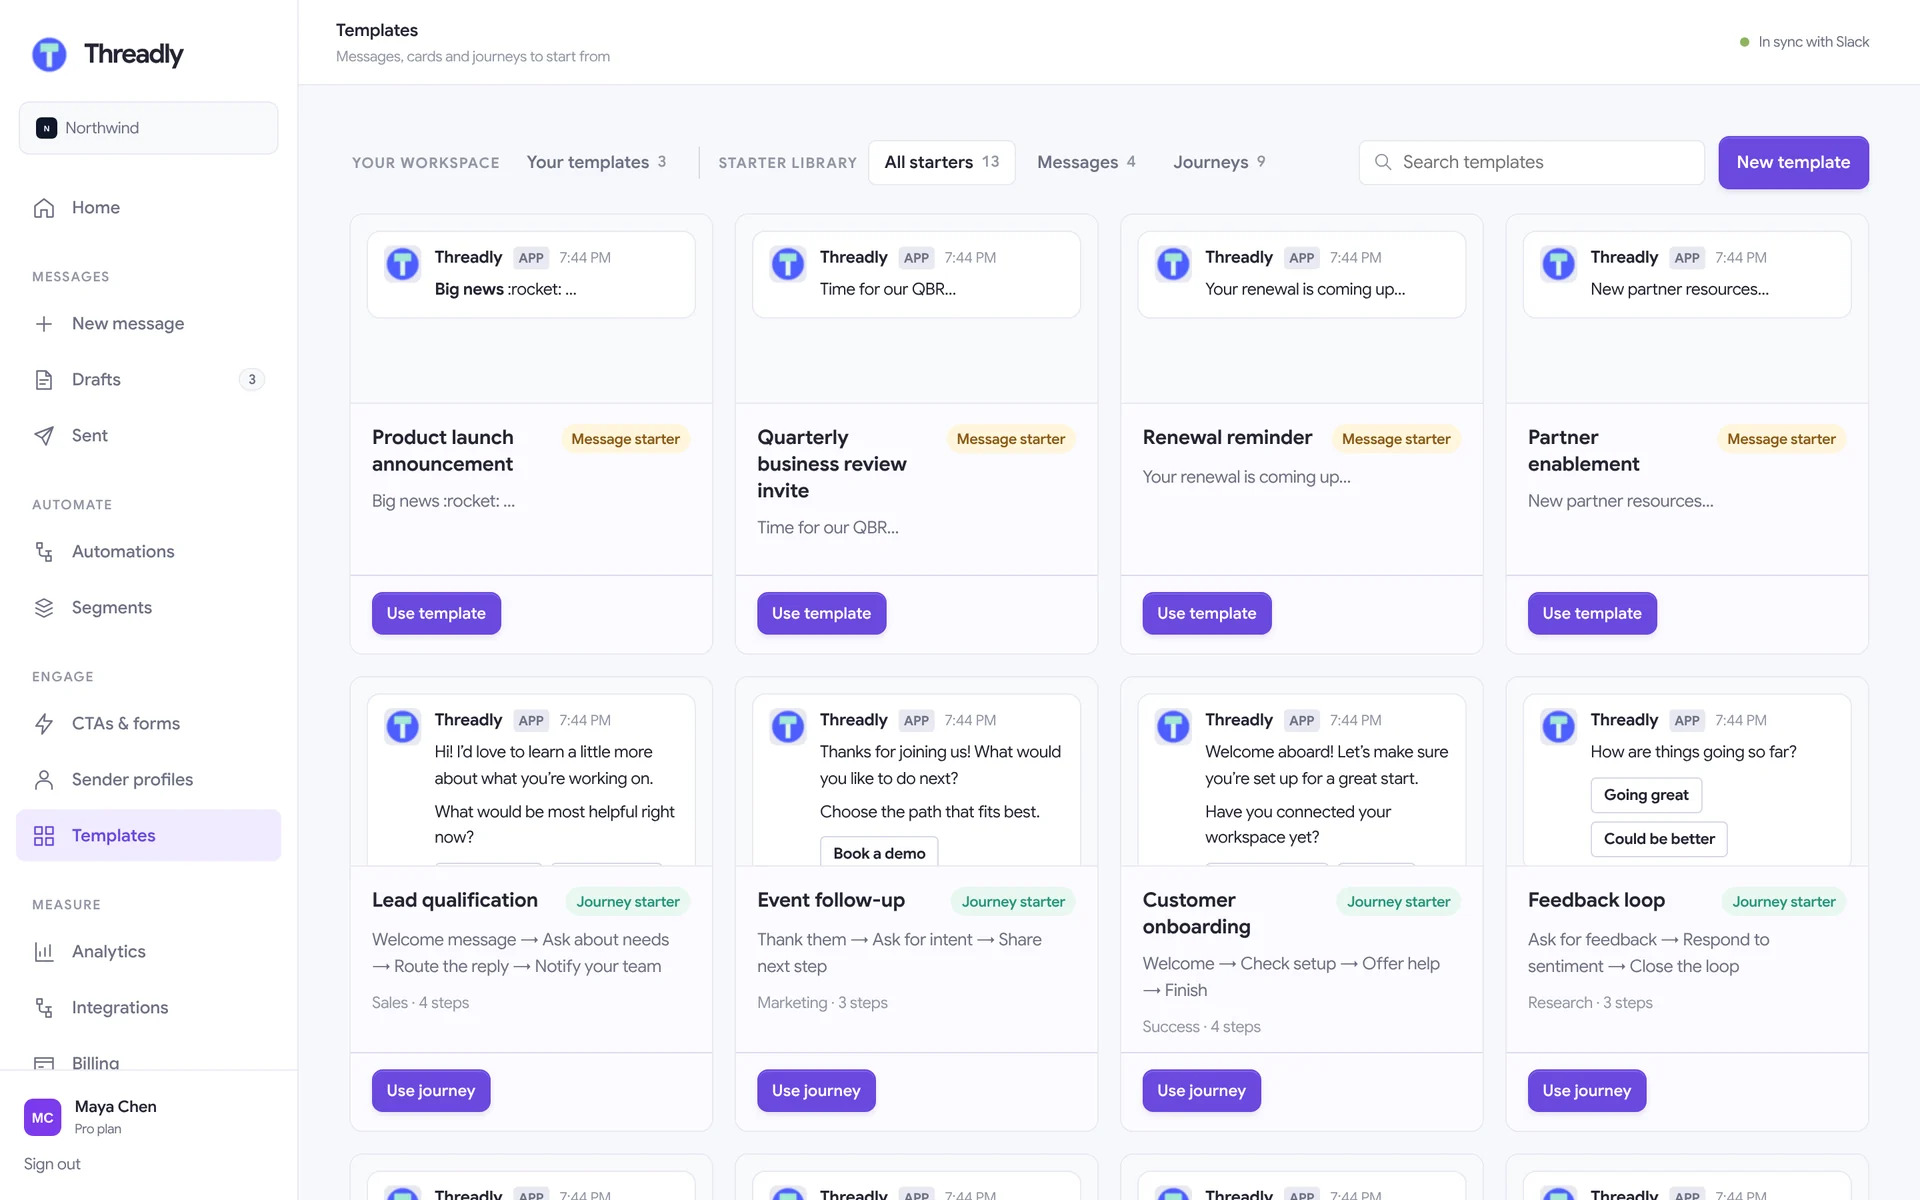
Task: Click the CTAs & forms lightning icon
Action: coord(44,724)
